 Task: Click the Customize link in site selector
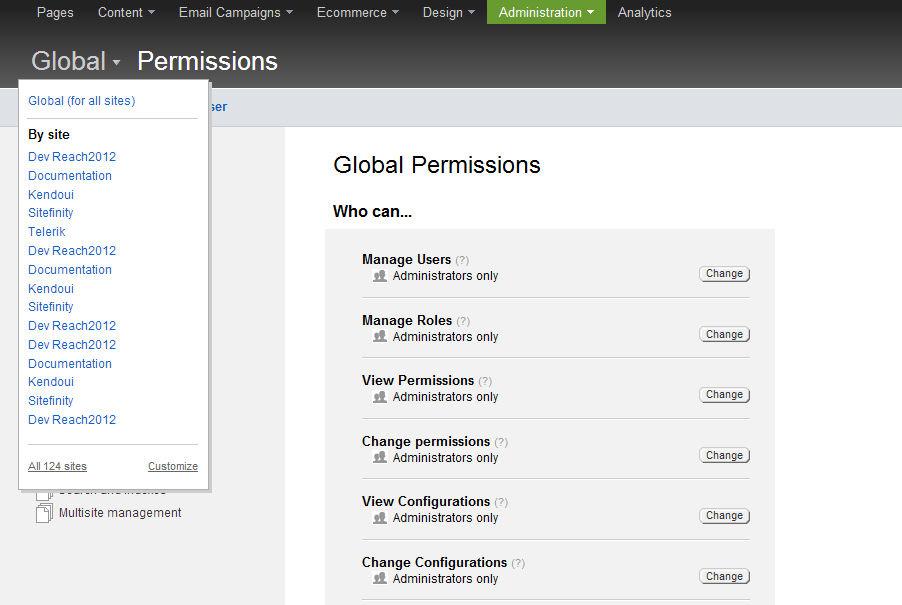173,466
